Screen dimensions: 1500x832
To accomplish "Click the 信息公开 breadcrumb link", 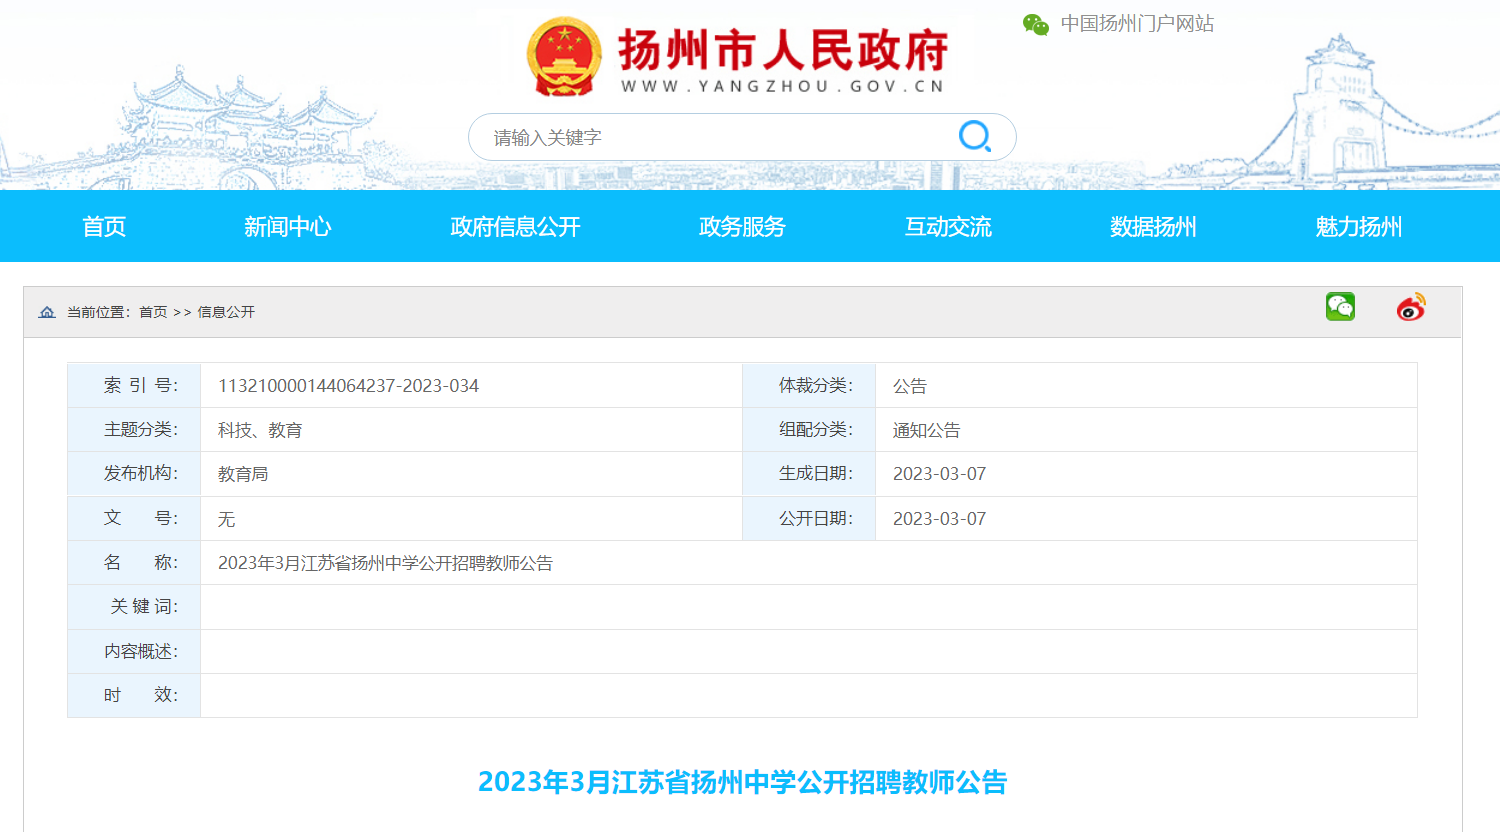I will 226,312.
